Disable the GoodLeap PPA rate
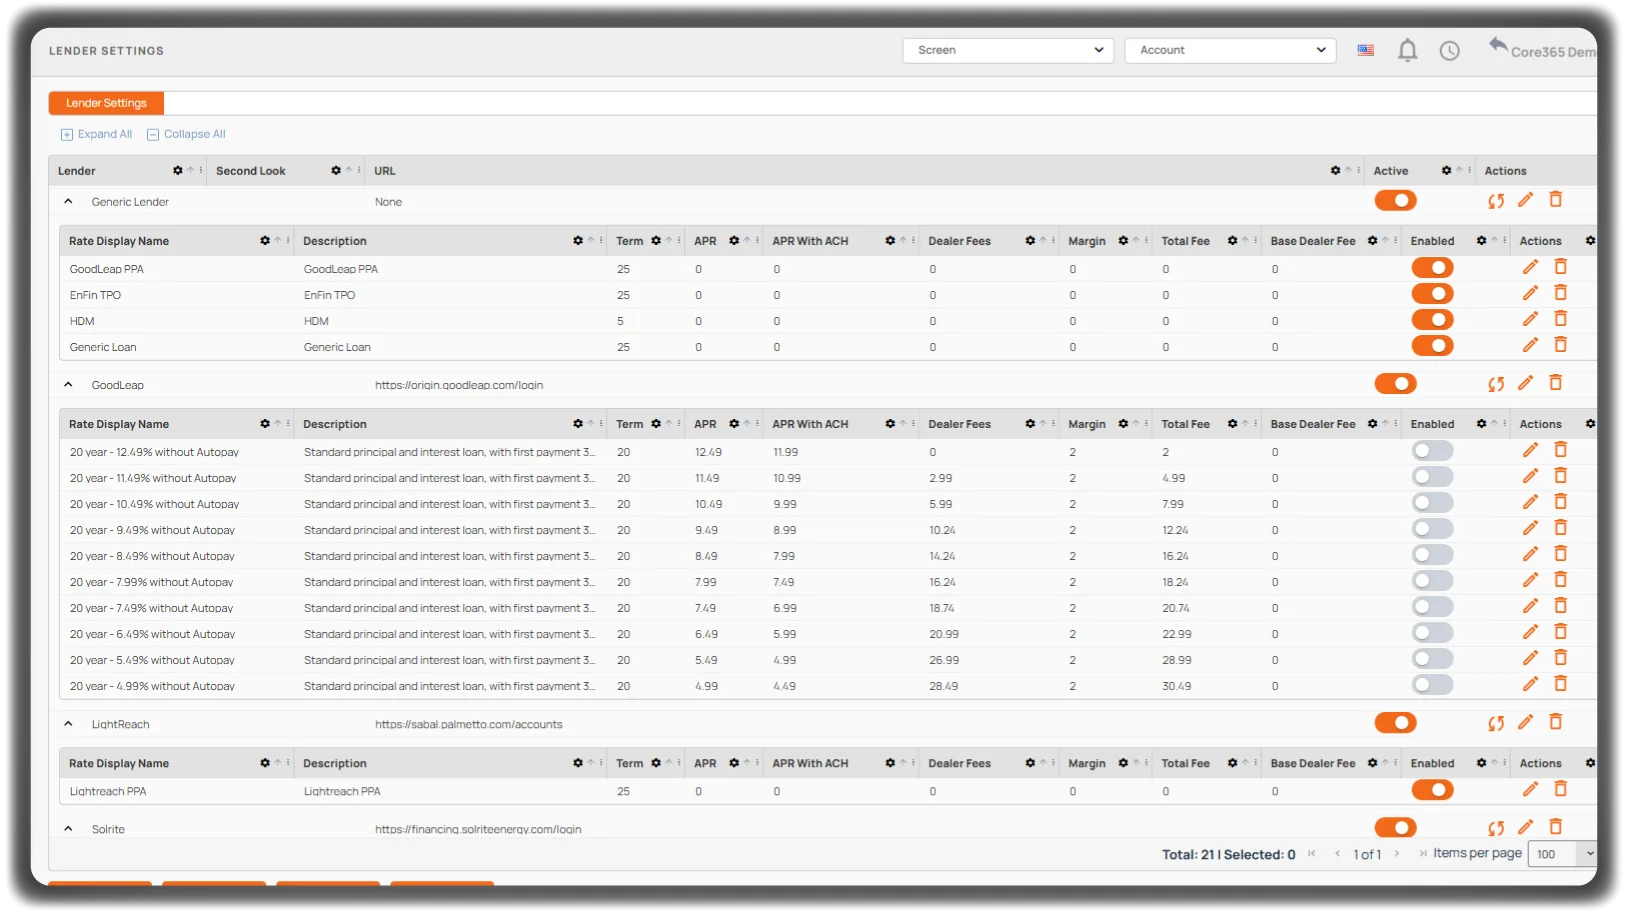 point(1432,268)
